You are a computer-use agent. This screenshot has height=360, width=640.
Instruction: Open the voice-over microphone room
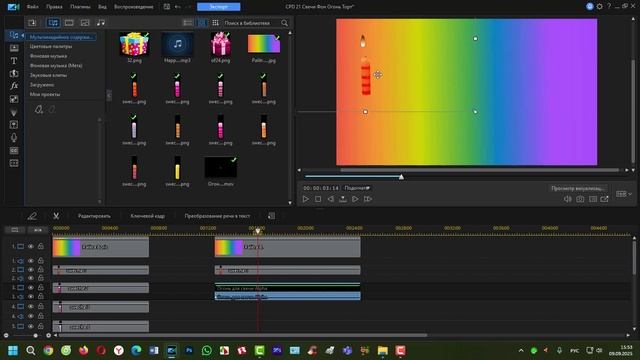click(14, 138)
